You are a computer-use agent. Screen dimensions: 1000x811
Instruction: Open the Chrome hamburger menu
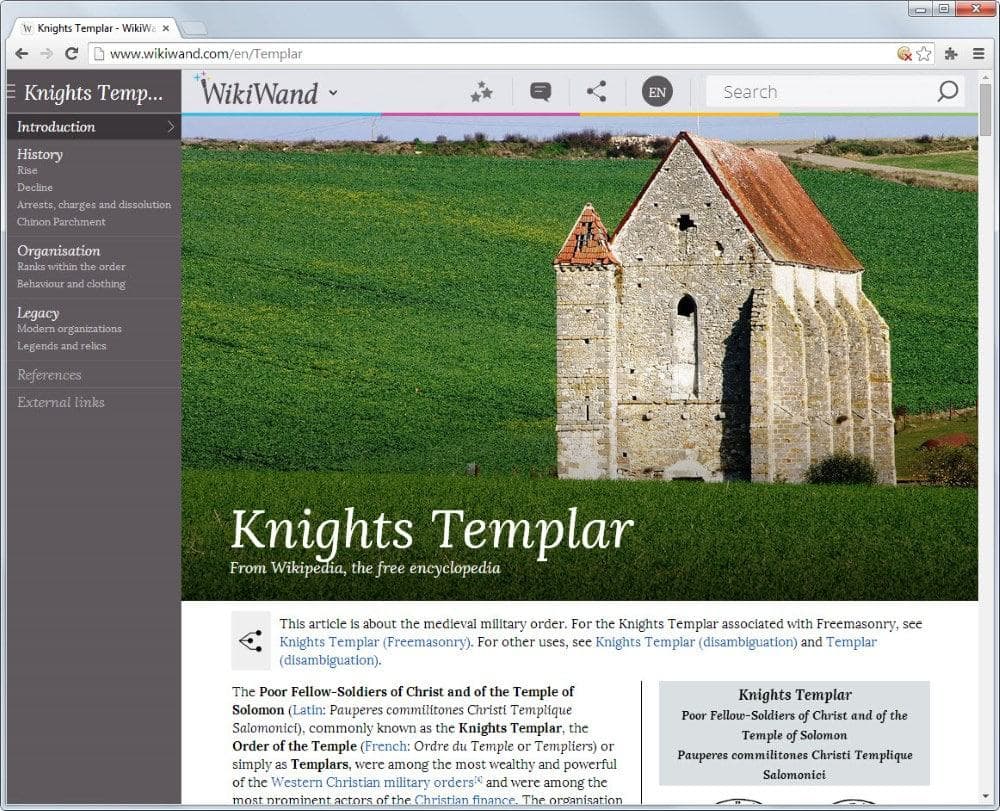click(978, 54)
